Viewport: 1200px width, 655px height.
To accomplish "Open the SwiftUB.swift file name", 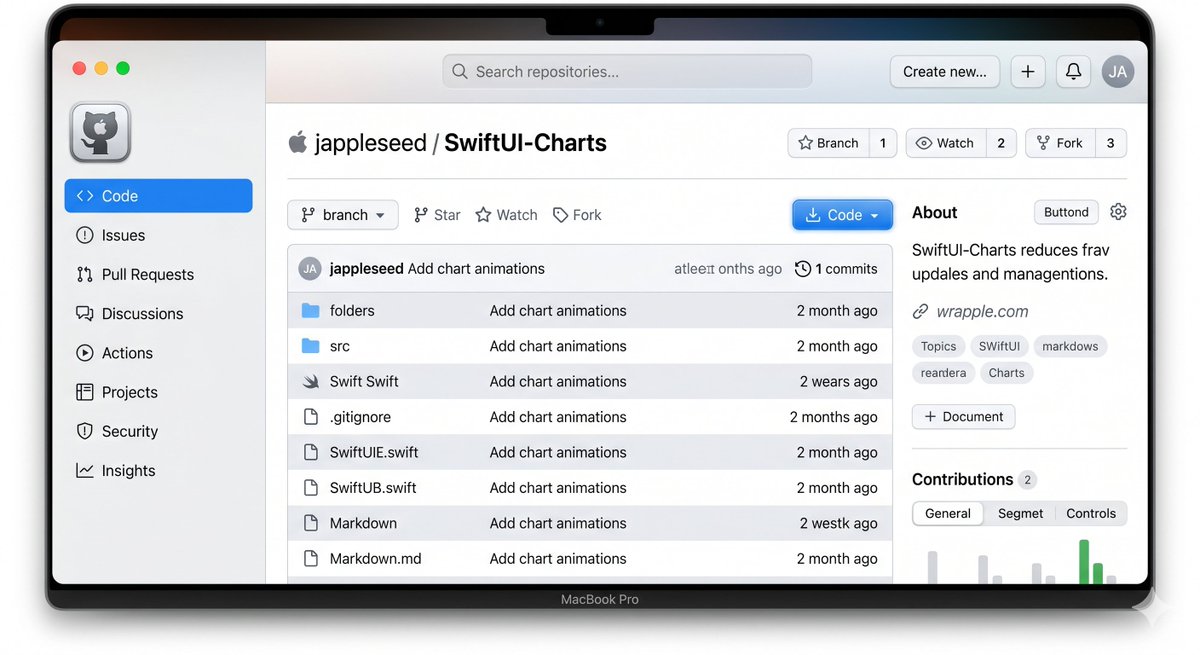I will tap(373, 488).
